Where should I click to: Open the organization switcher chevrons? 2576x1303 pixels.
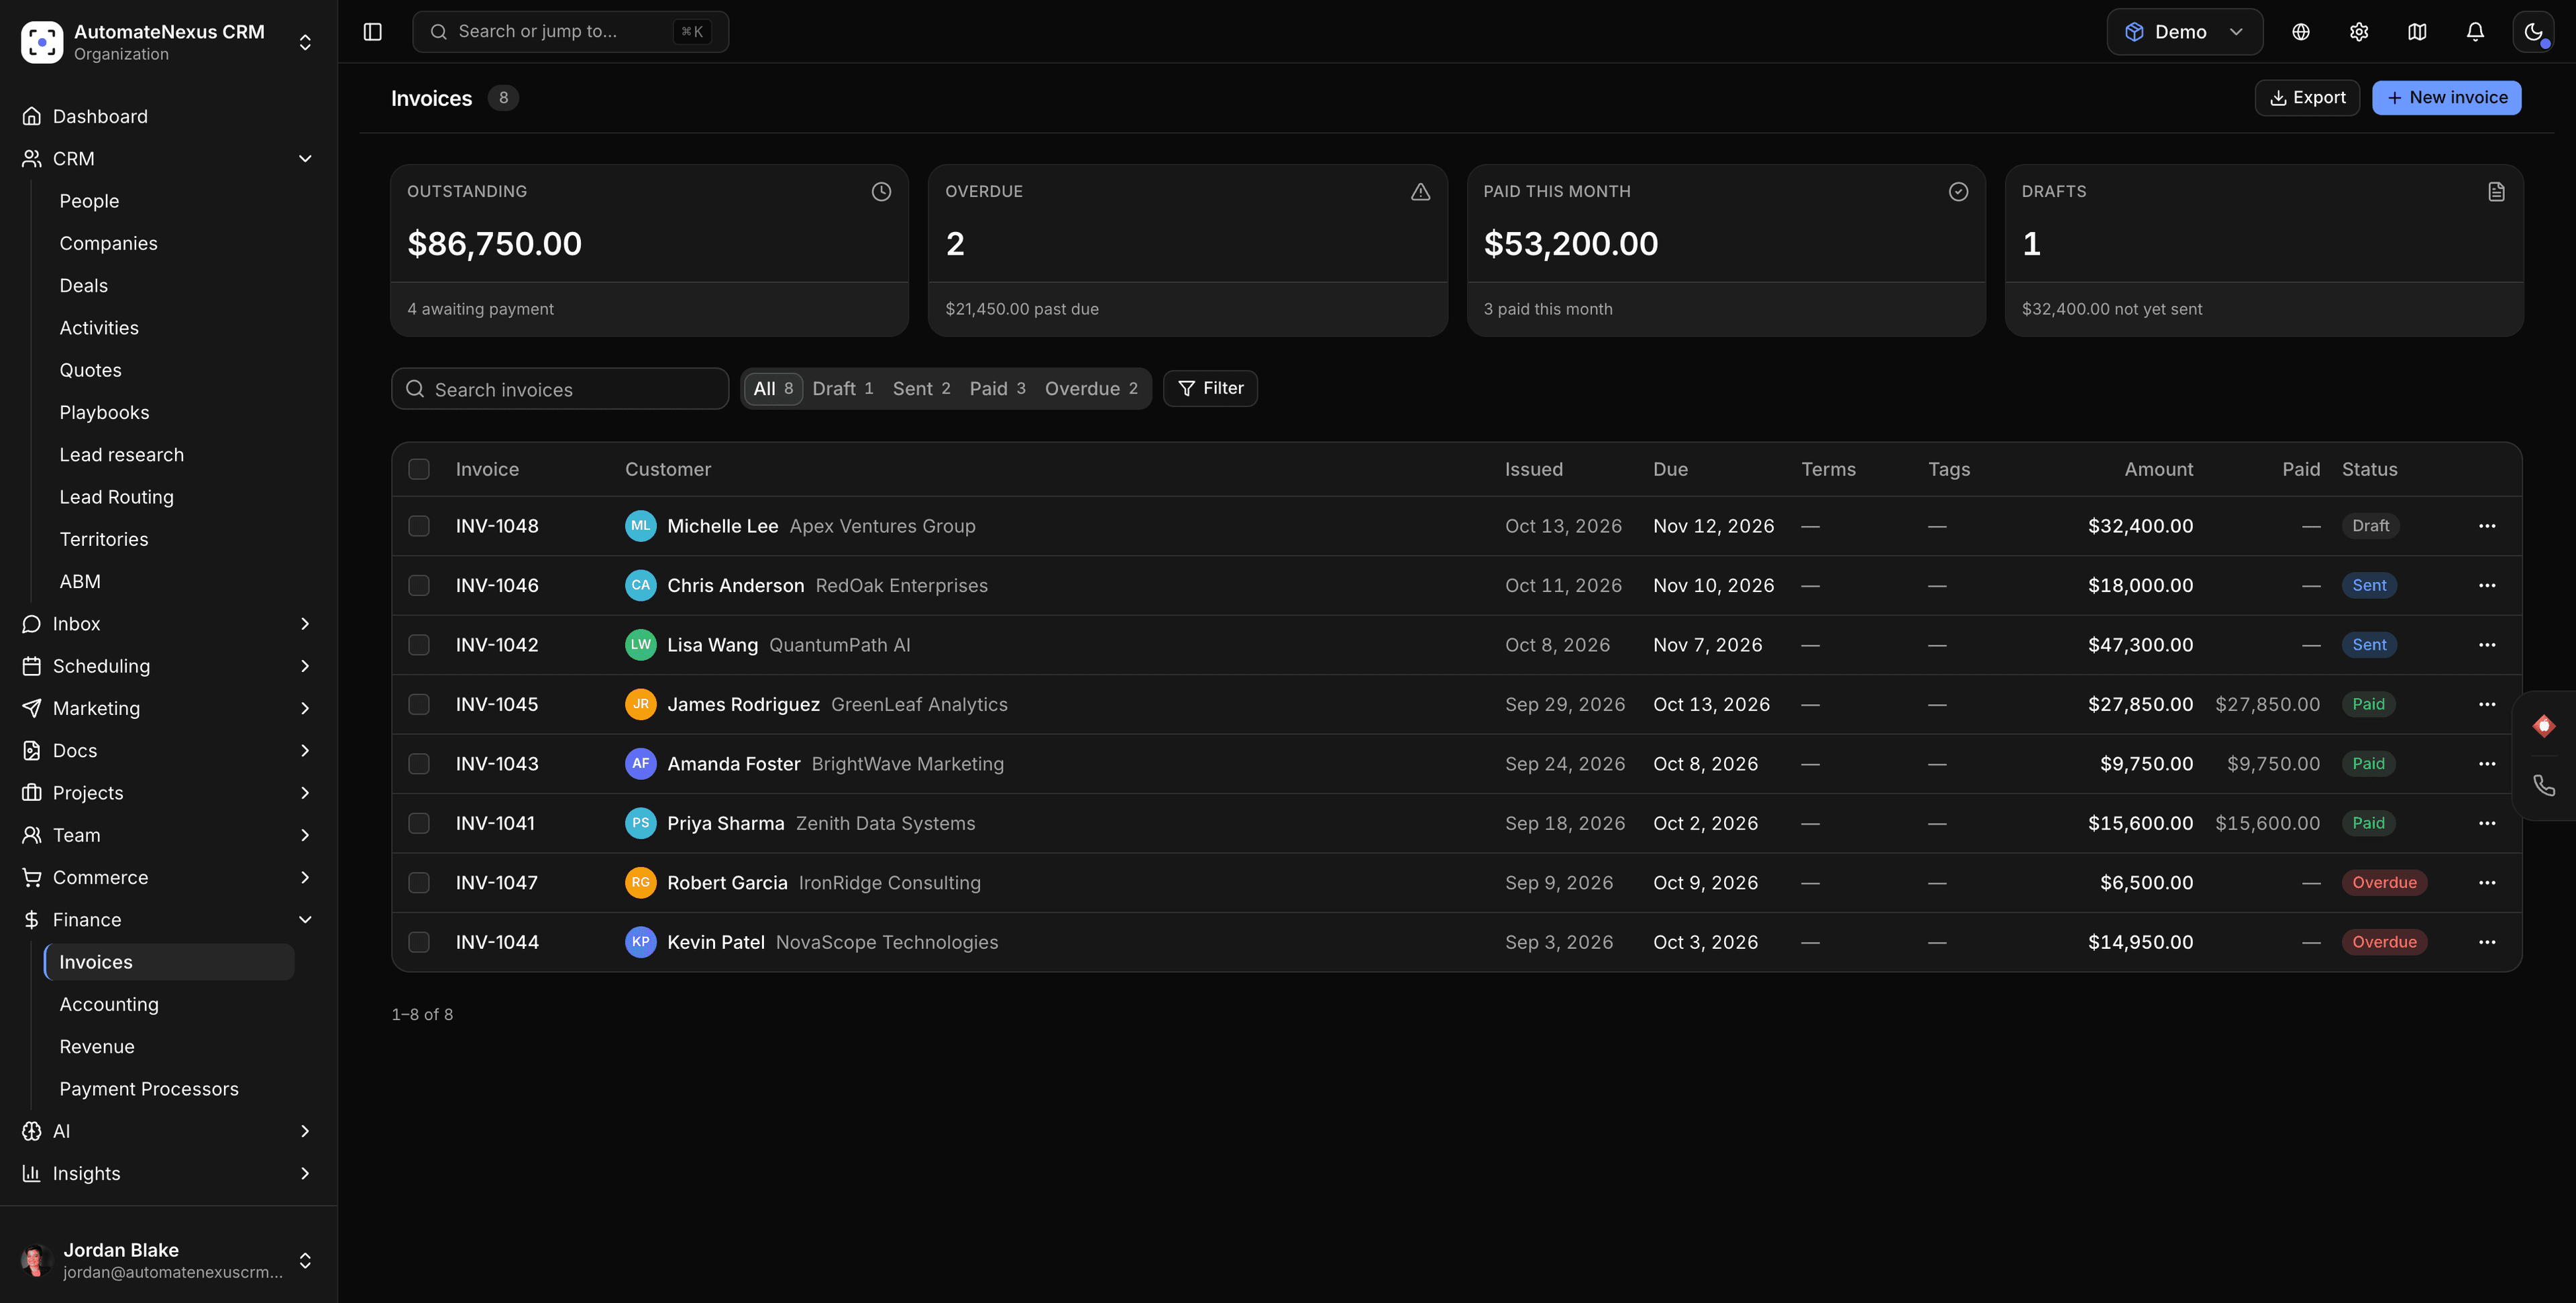tap(305, 42)
